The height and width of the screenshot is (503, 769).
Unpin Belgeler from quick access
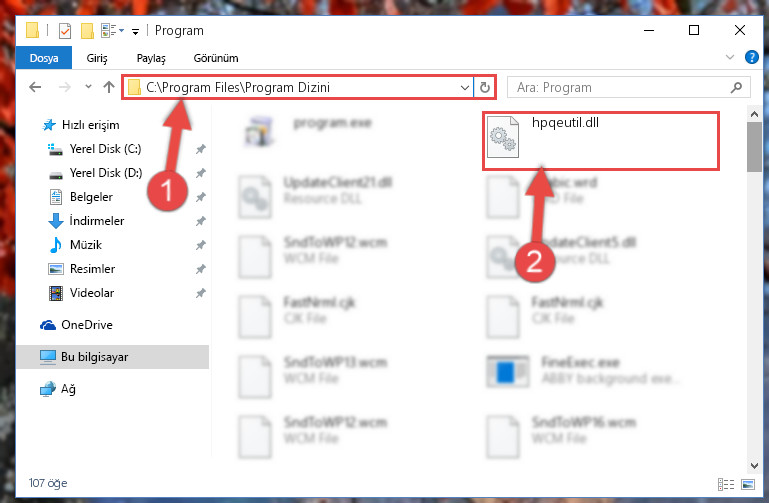point(201,197)
